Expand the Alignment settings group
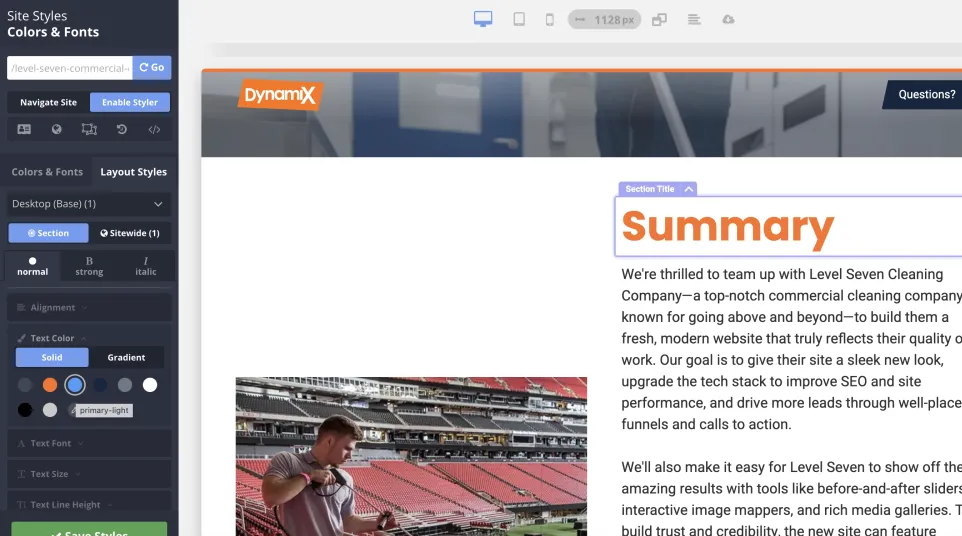 click(x=89, y=307)
